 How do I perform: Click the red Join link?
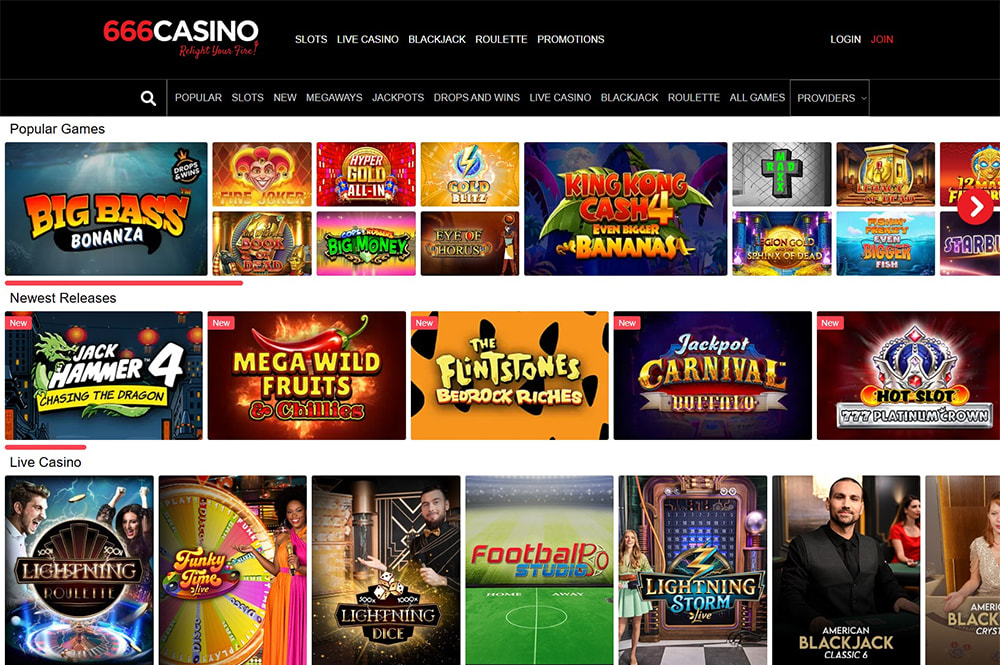[x=882, y=39]
